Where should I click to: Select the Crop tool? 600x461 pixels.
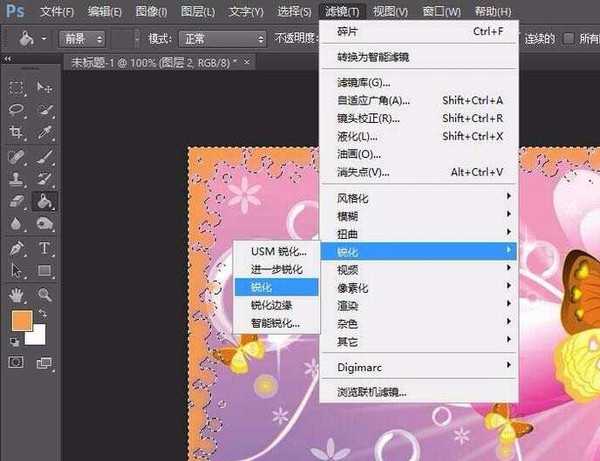(16, 132)
